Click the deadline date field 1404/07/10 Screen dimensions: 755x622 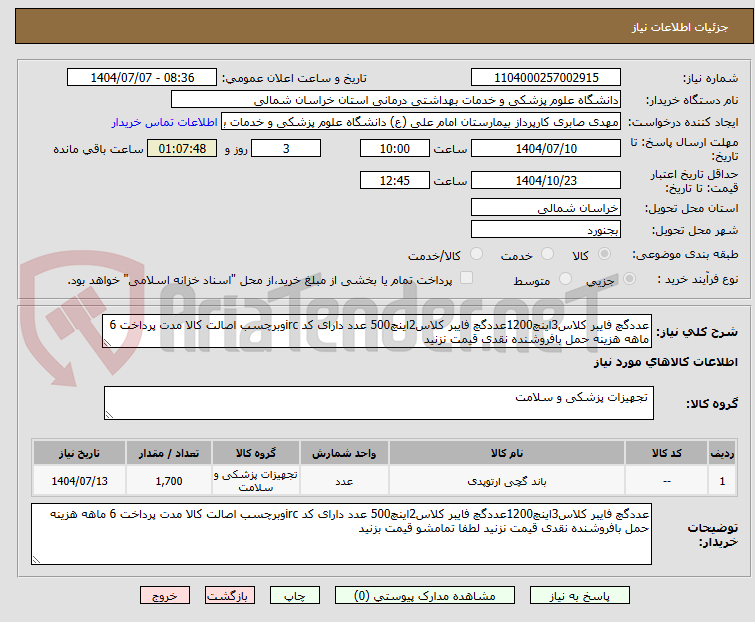click(x=546, y=148)
